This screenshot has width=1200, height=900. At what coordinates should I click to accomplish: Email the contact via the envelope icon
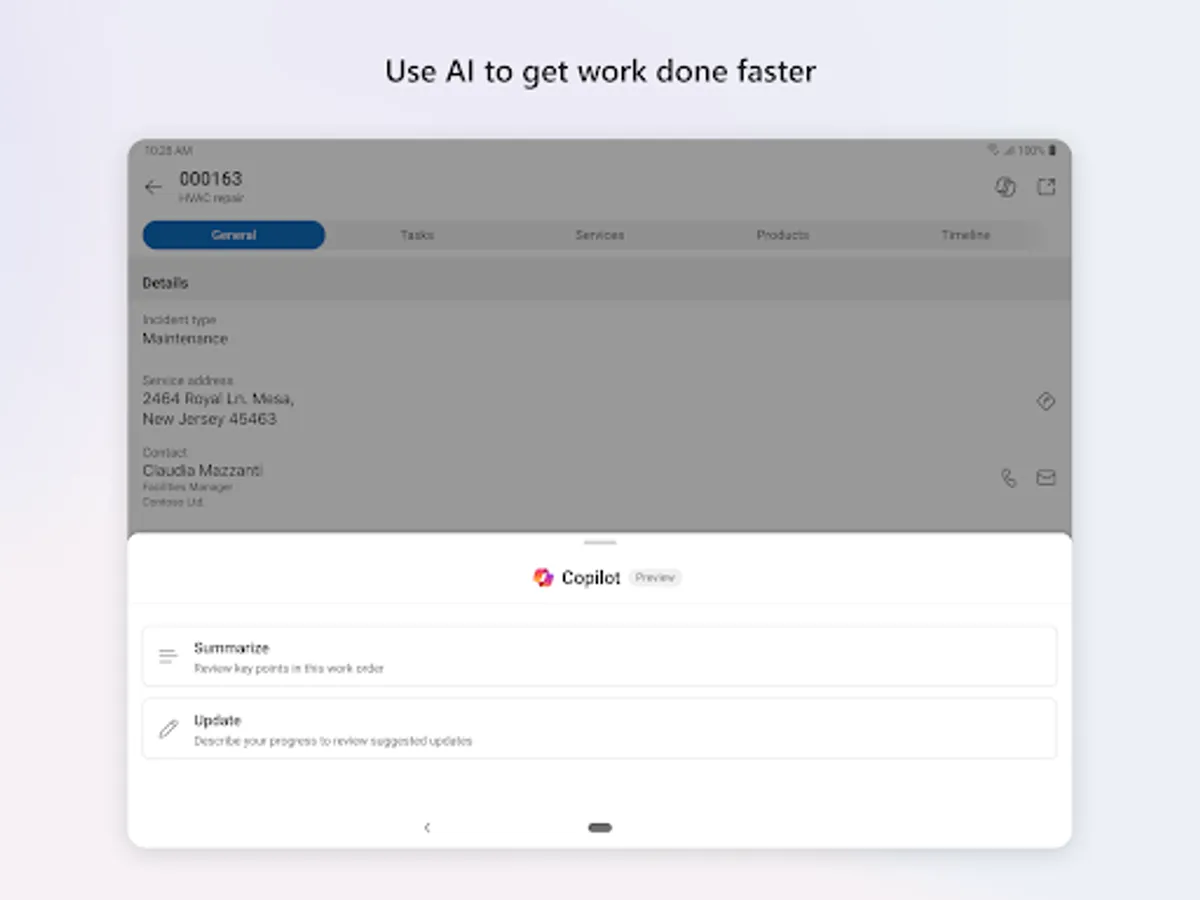[1046, 478]
